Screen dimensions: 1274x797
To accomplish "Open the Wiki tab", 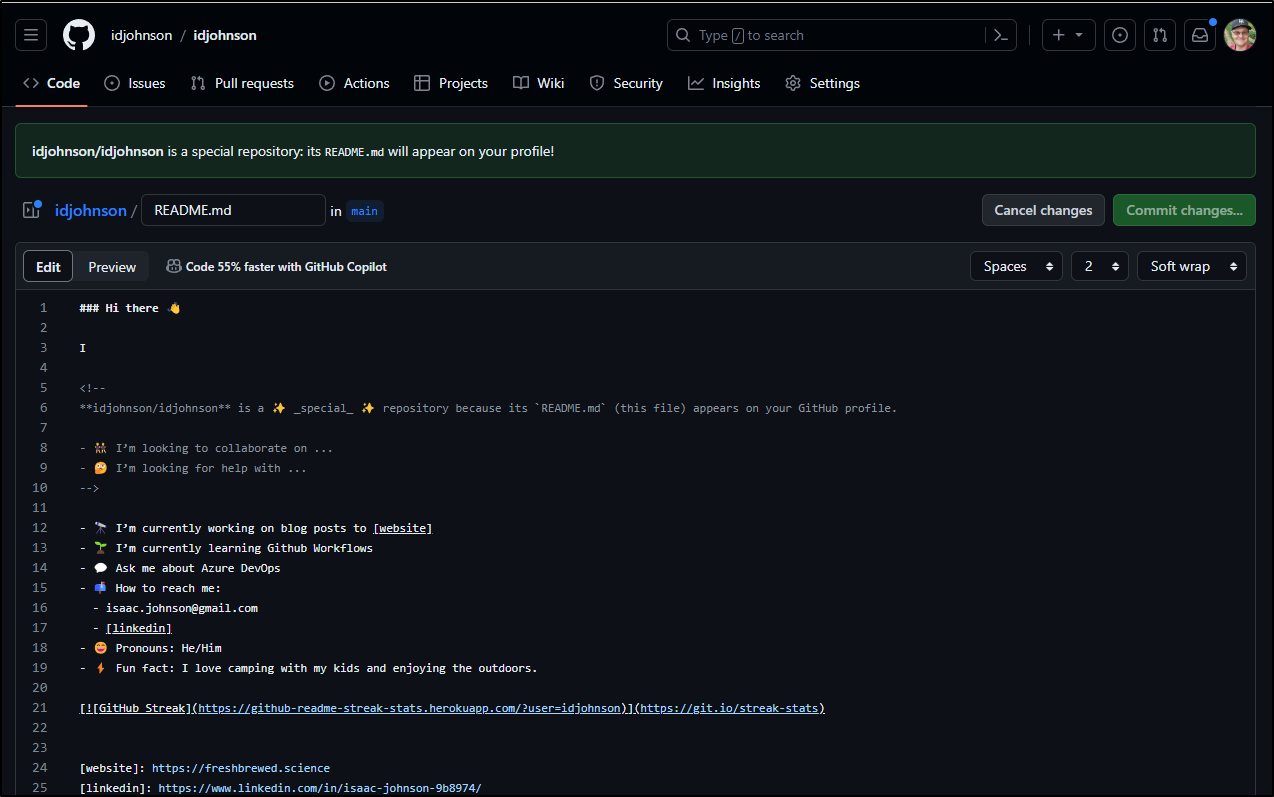I will 539,83.
